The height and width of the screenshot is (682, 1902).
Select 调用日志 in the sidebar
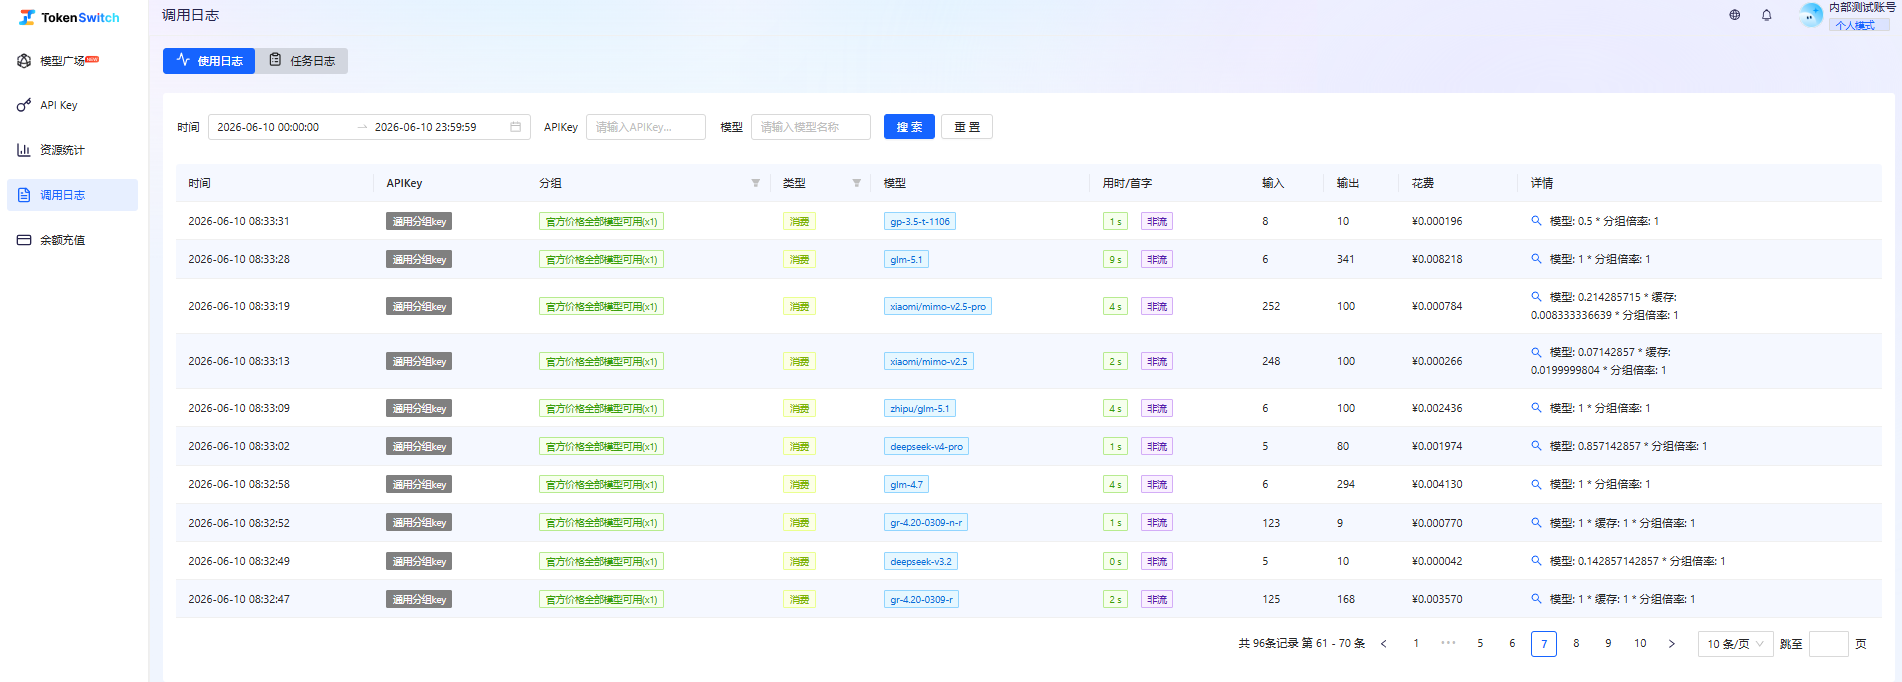72,195
